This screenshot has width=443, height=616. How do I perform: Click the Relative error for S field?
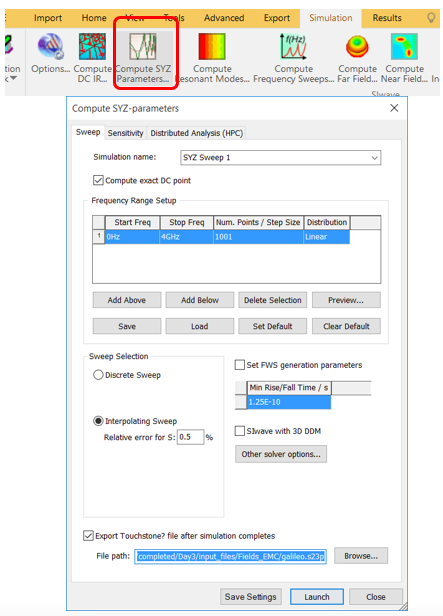click(x=190, y=437)
